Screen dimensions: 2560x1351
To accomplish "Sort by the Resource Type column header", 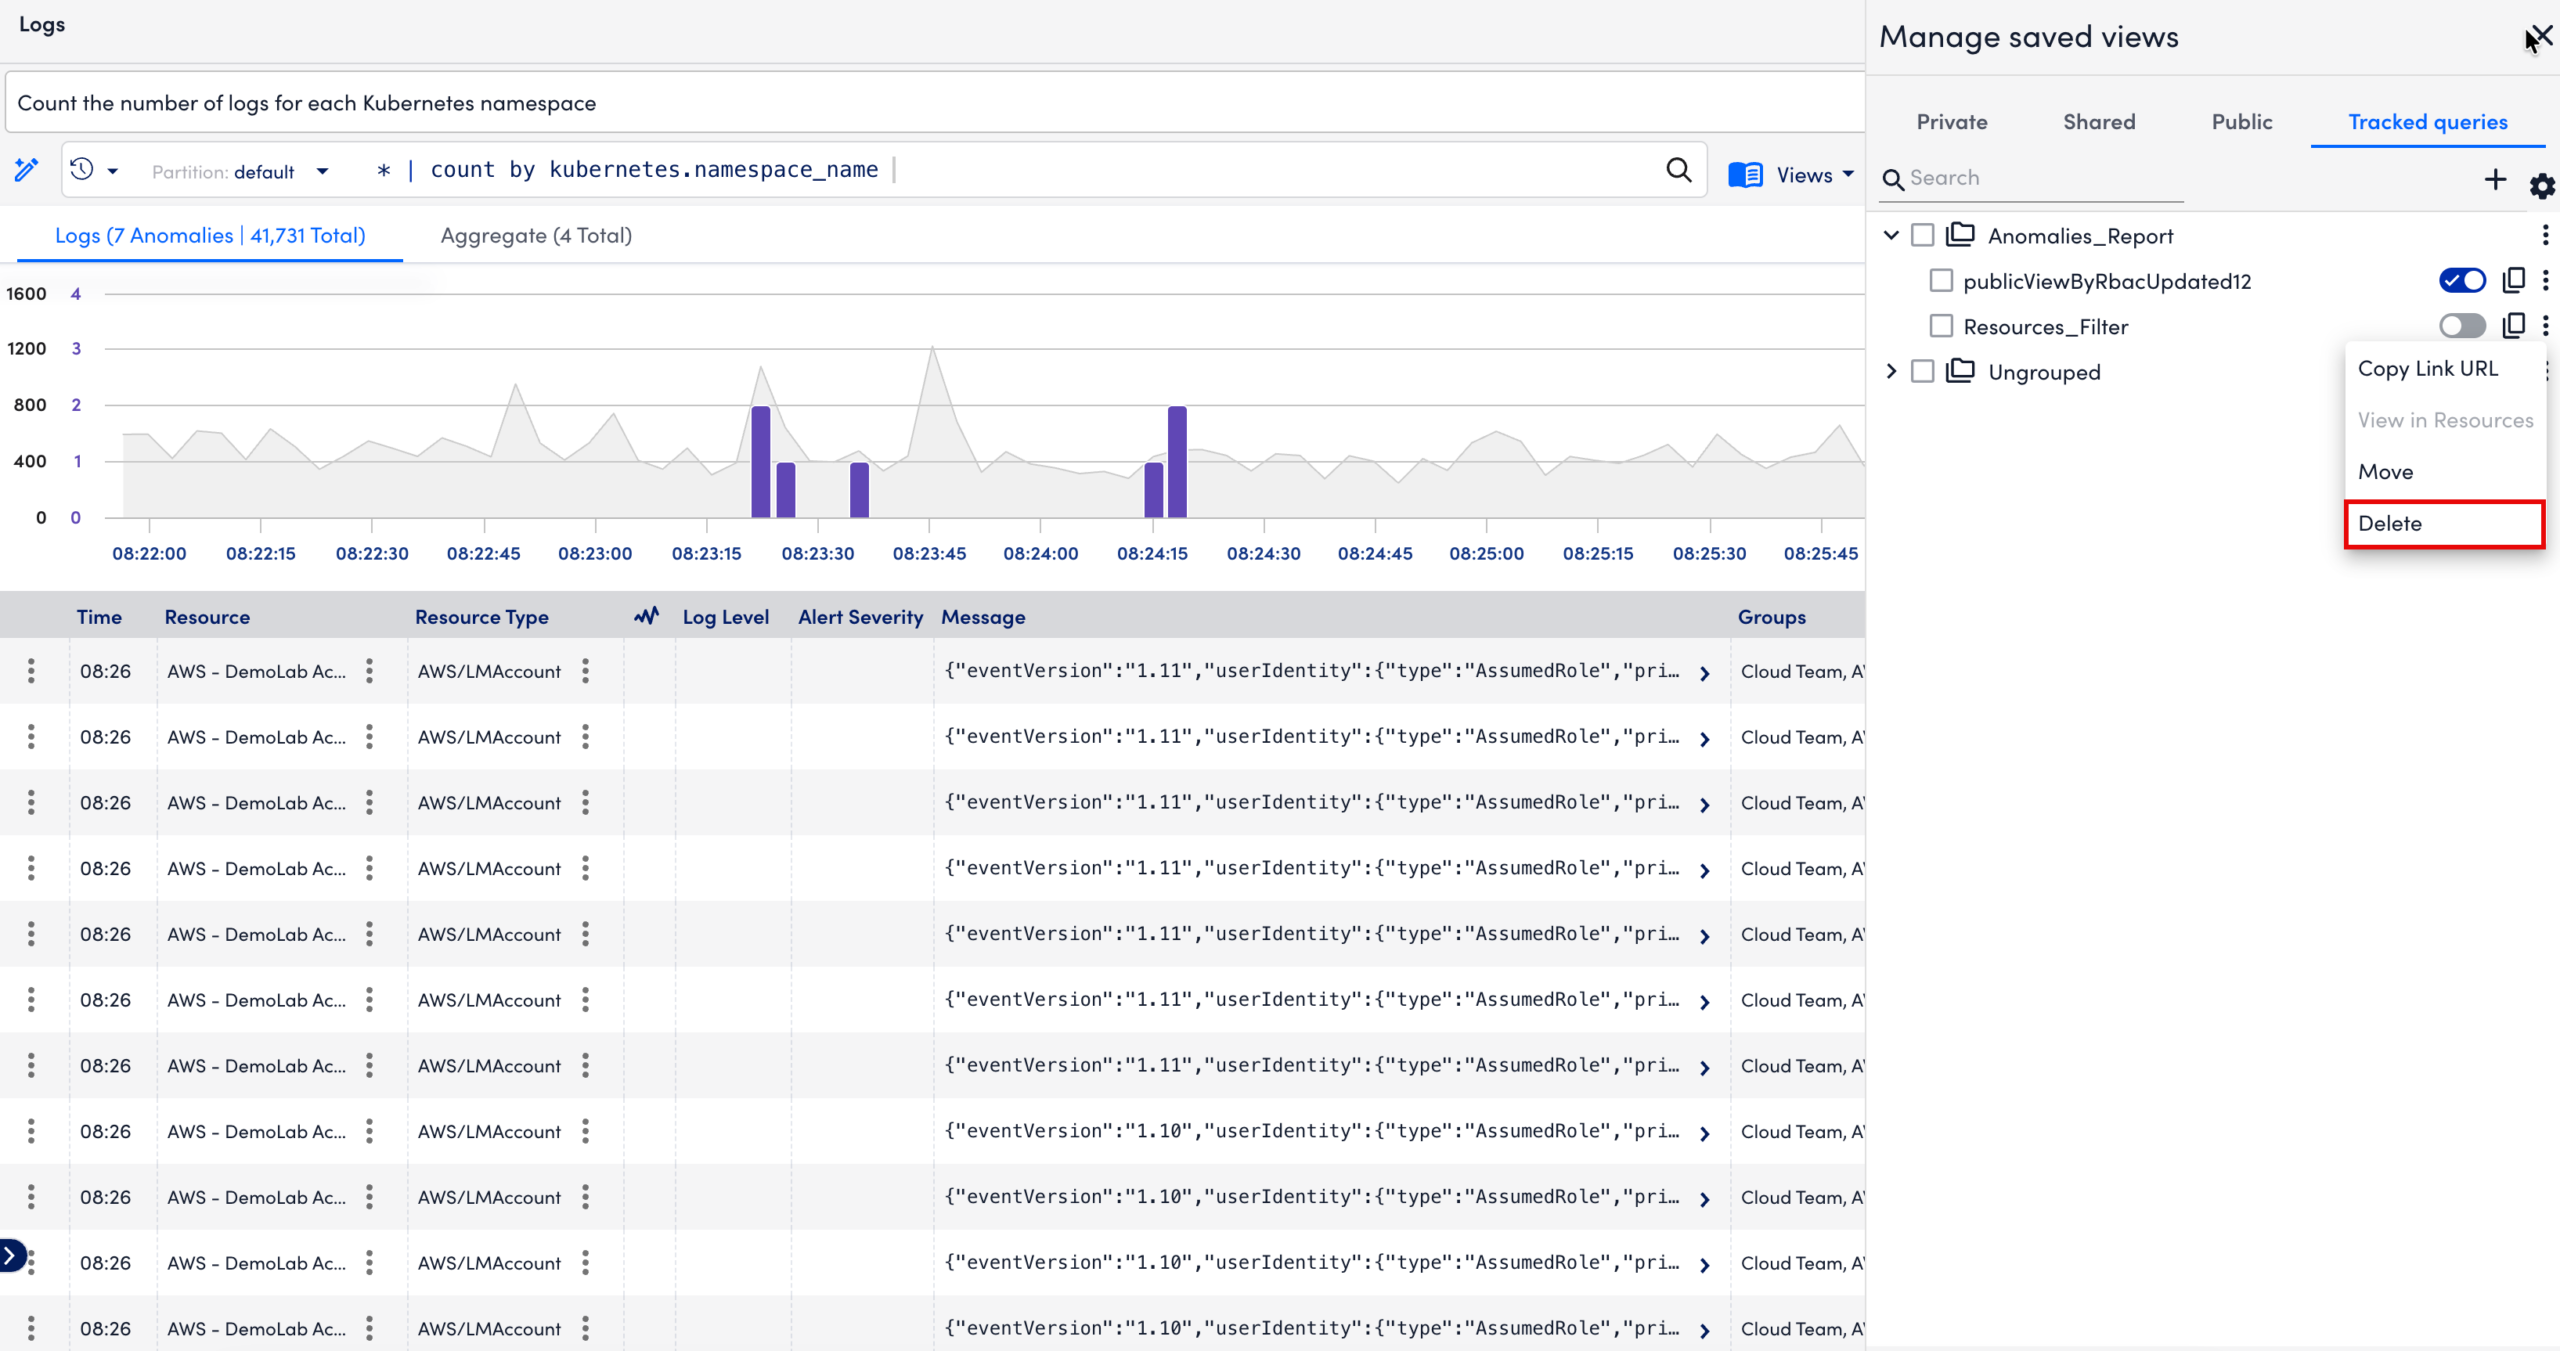I will coord(481,617).
